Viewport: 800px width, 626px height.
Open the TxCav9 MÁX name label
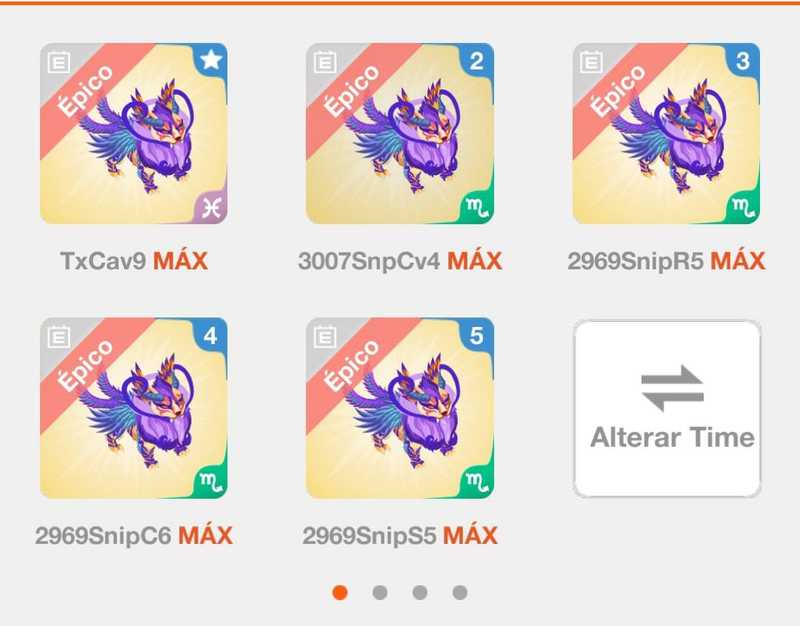(134, 261)
